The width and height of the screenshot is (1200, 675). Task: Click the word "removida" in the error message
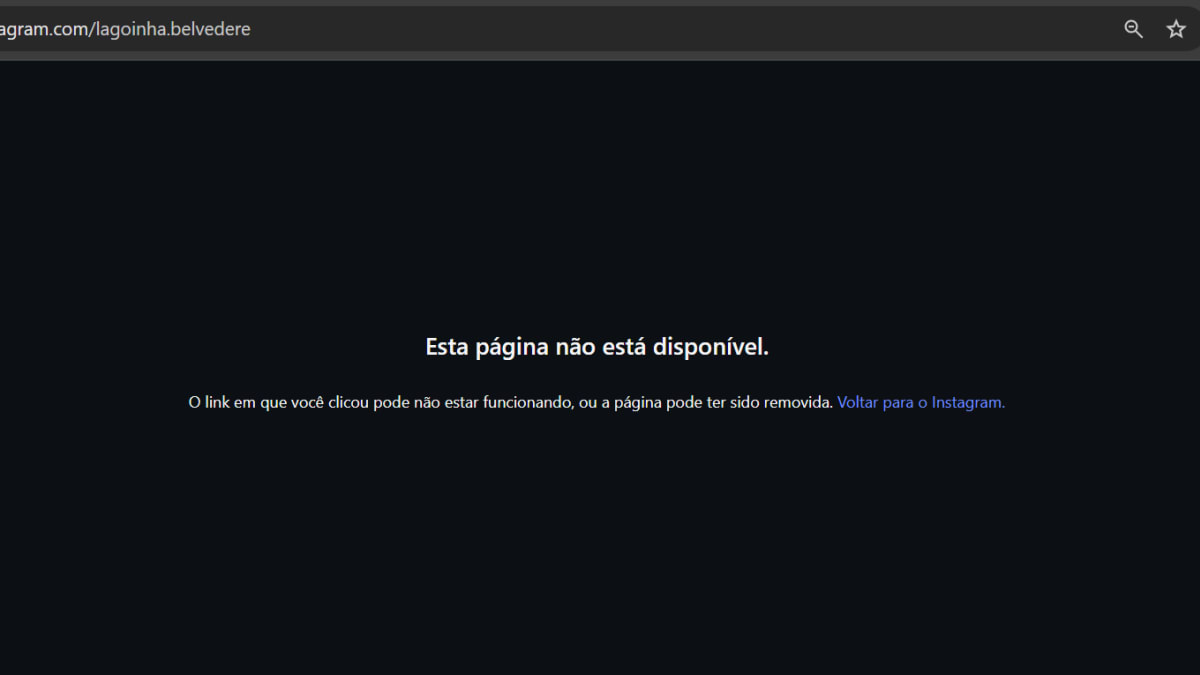point(797,402)
